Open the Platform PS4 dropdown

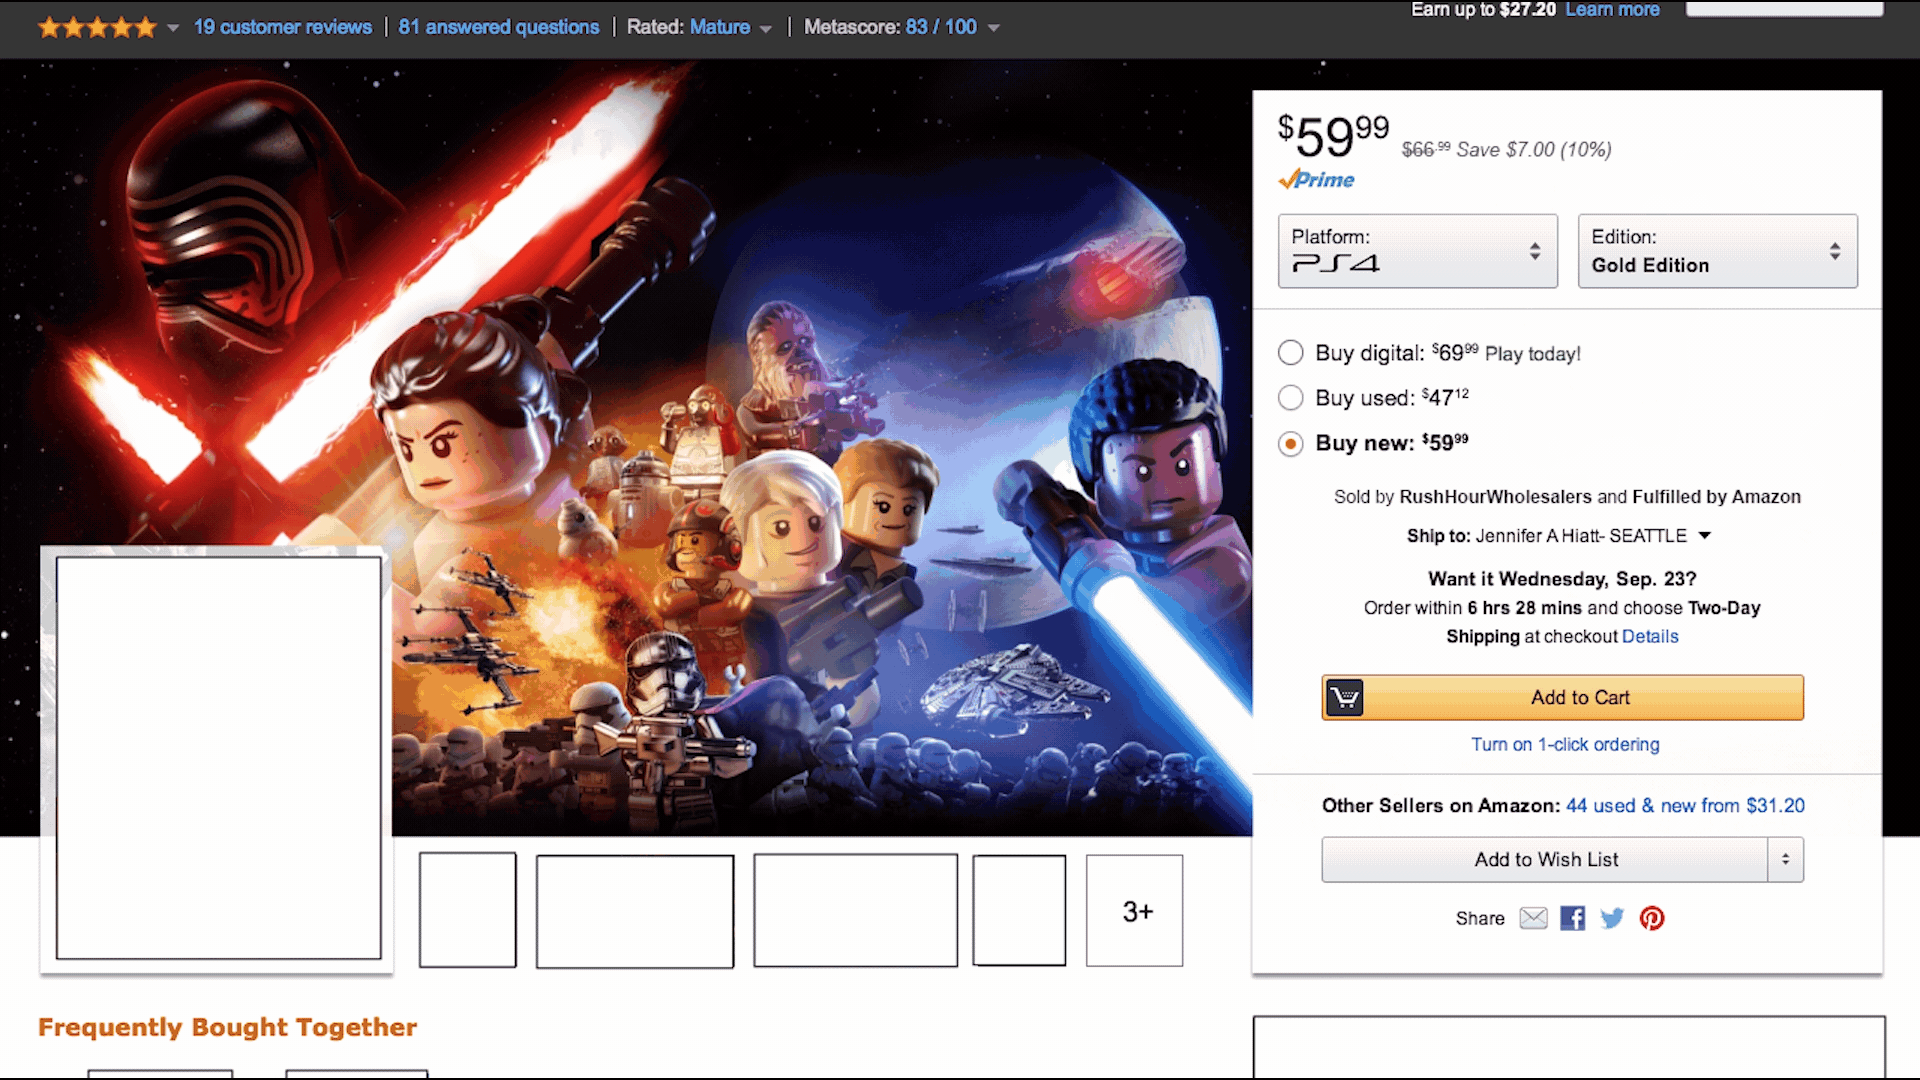point(1417,251)
